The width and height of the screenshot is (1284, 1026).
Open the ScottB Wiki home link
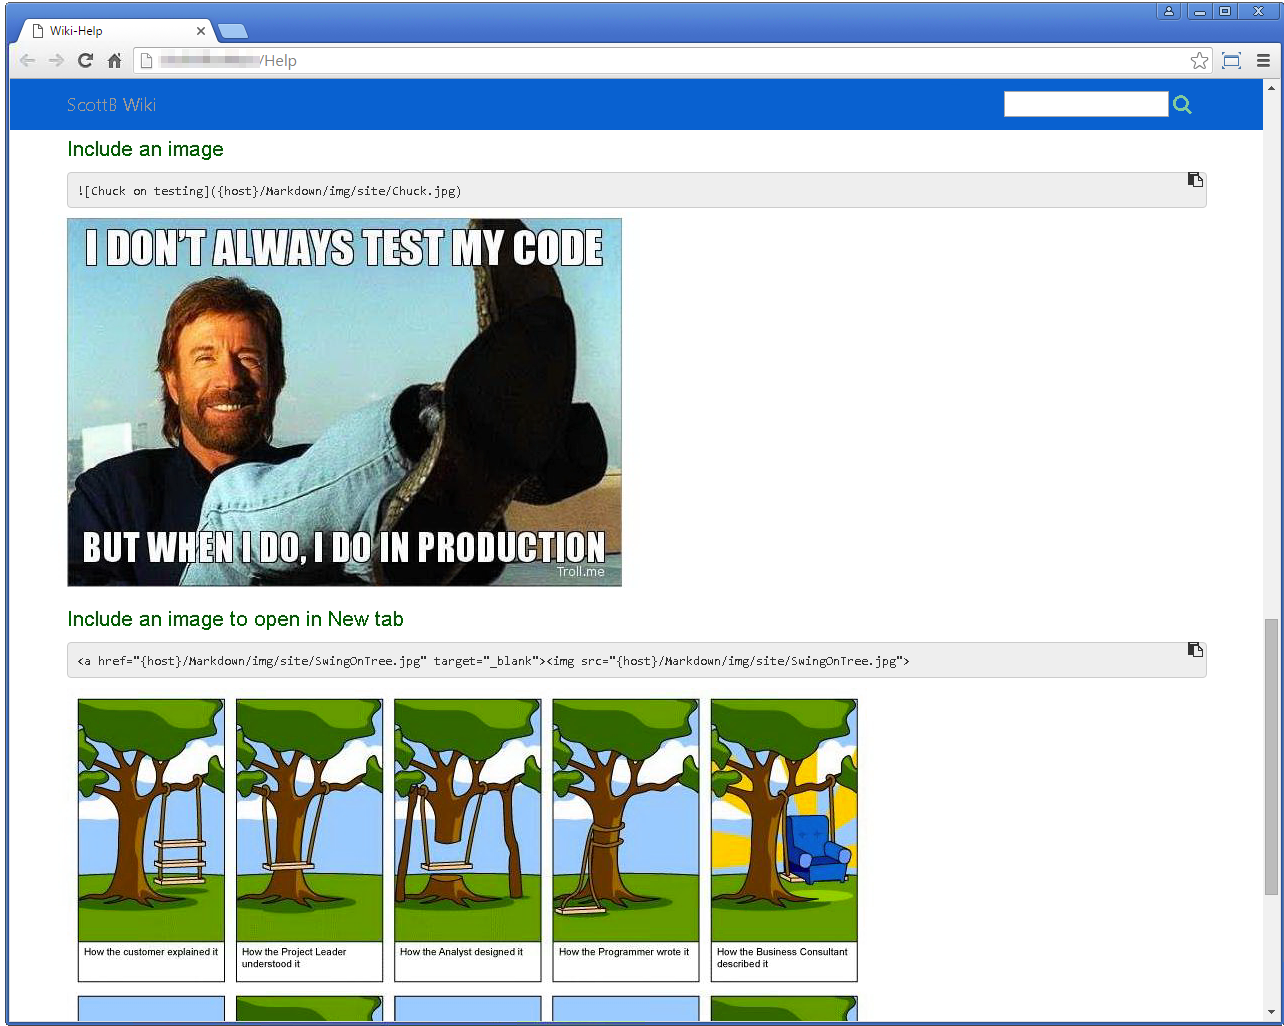click(x=111, y=105)
